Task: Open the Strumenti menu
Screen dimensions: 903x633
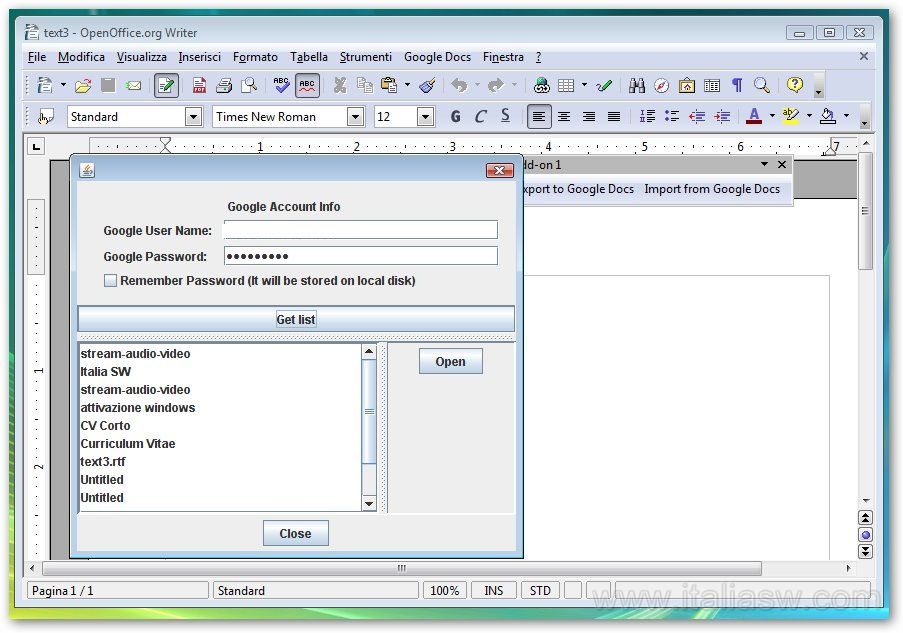Action: pyautogui.click(x=366, y=57)
